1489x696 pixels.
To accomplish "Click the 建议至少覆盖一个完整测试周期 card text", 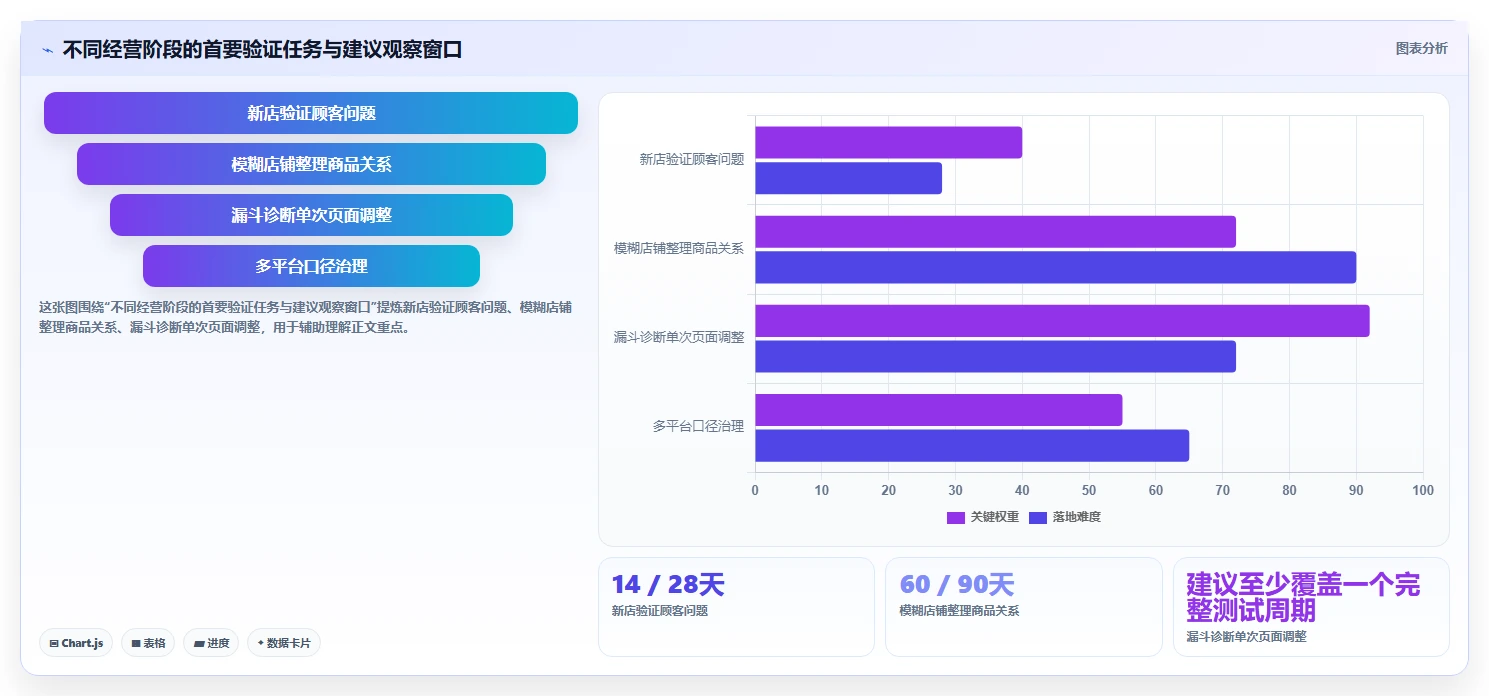I will pyautogui.click(x=1303, y=597).
